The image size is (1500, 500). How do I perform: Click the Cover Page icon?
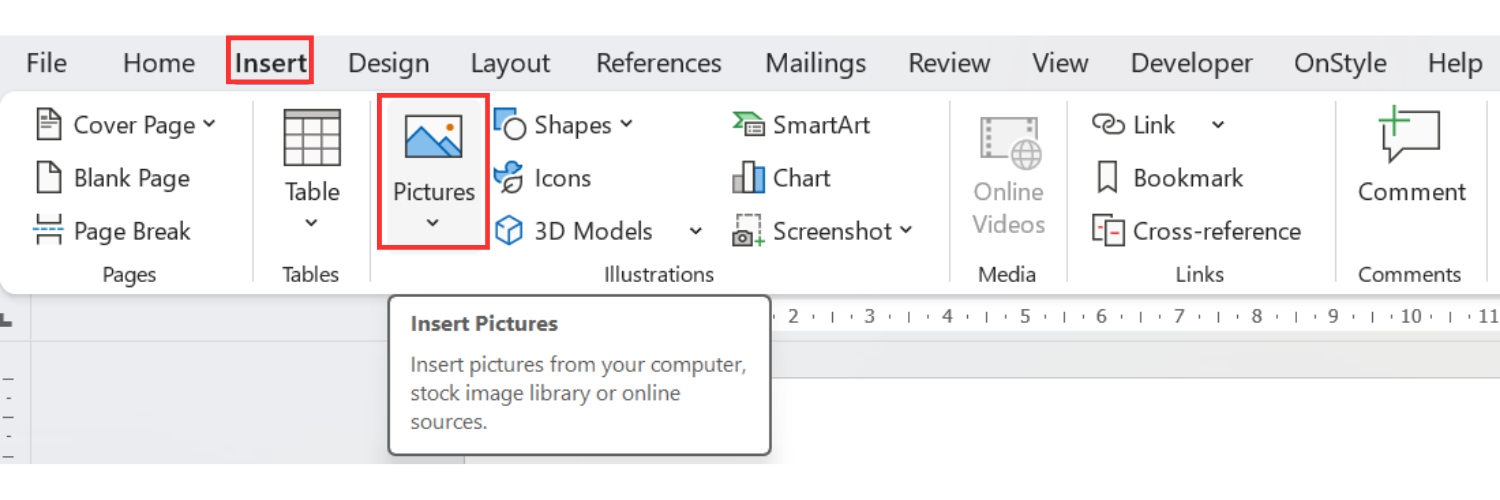tap(48, 125)
